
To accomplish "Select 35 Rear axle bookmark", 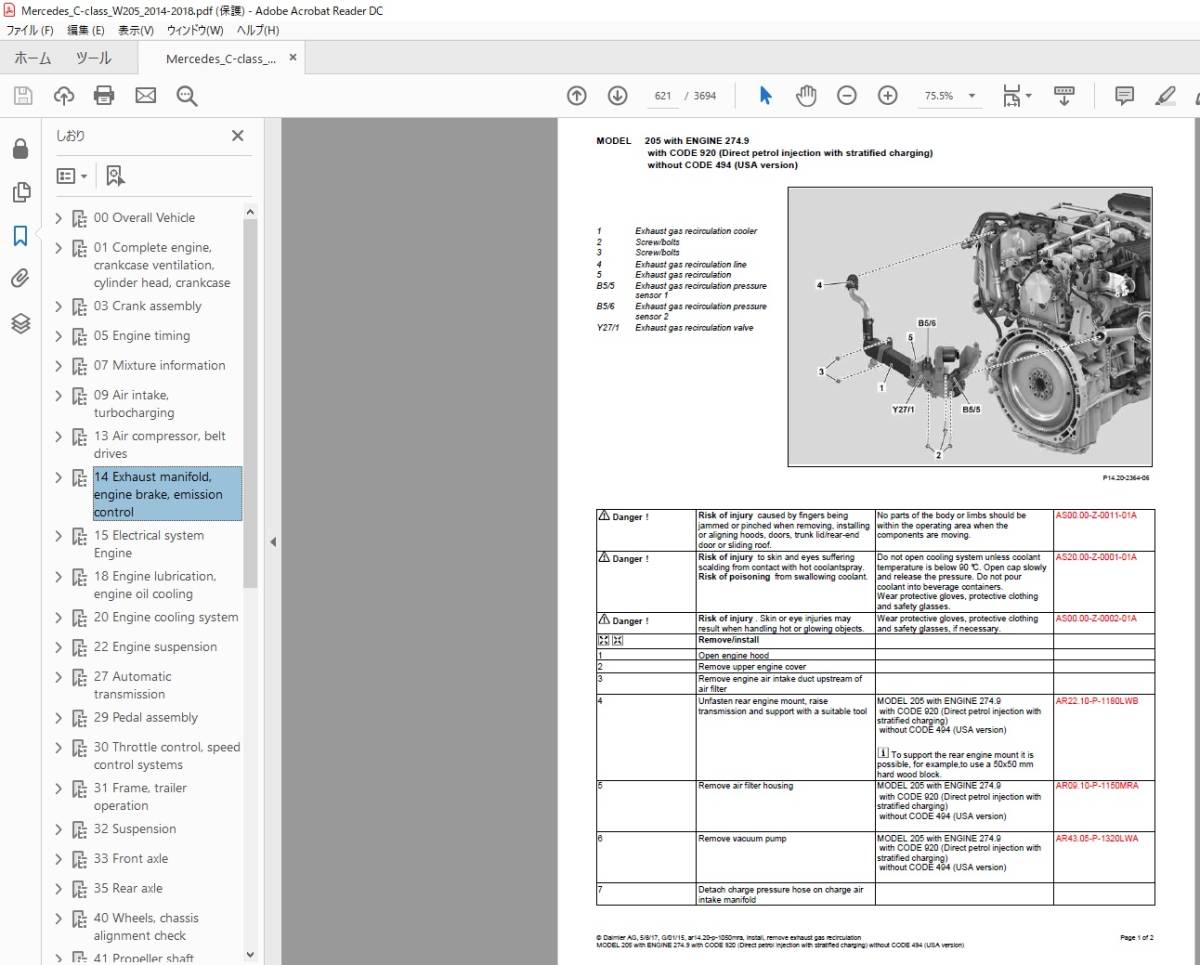I will click(130, 888).
